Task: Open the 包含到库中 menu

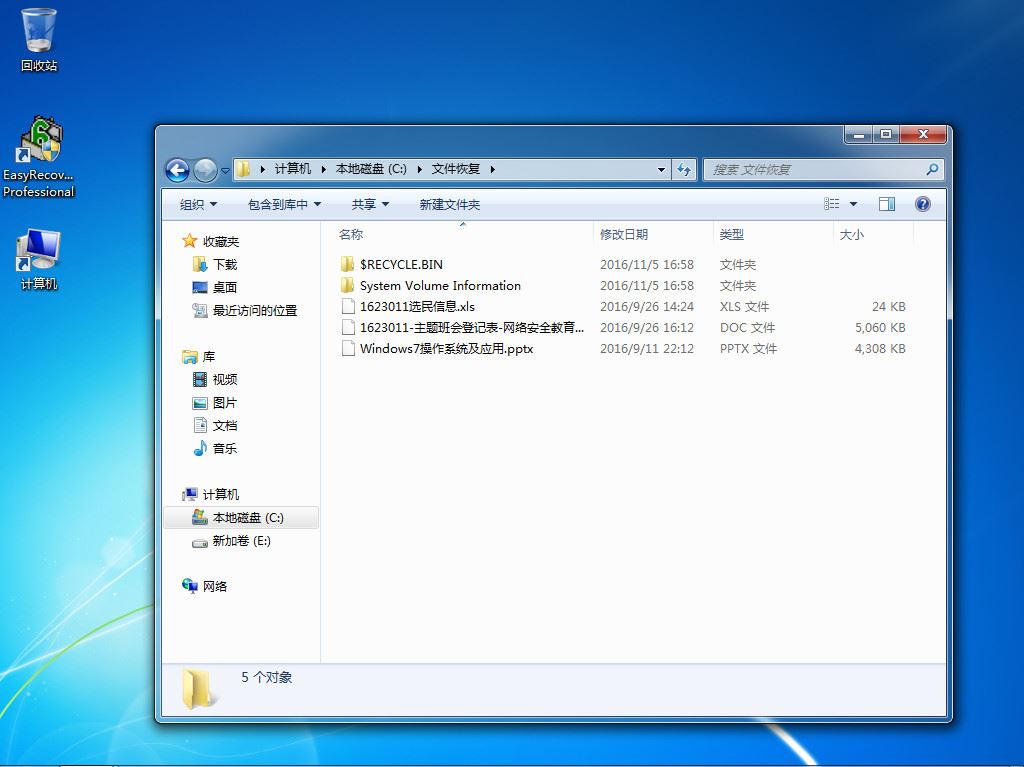Action: (285, 204)
